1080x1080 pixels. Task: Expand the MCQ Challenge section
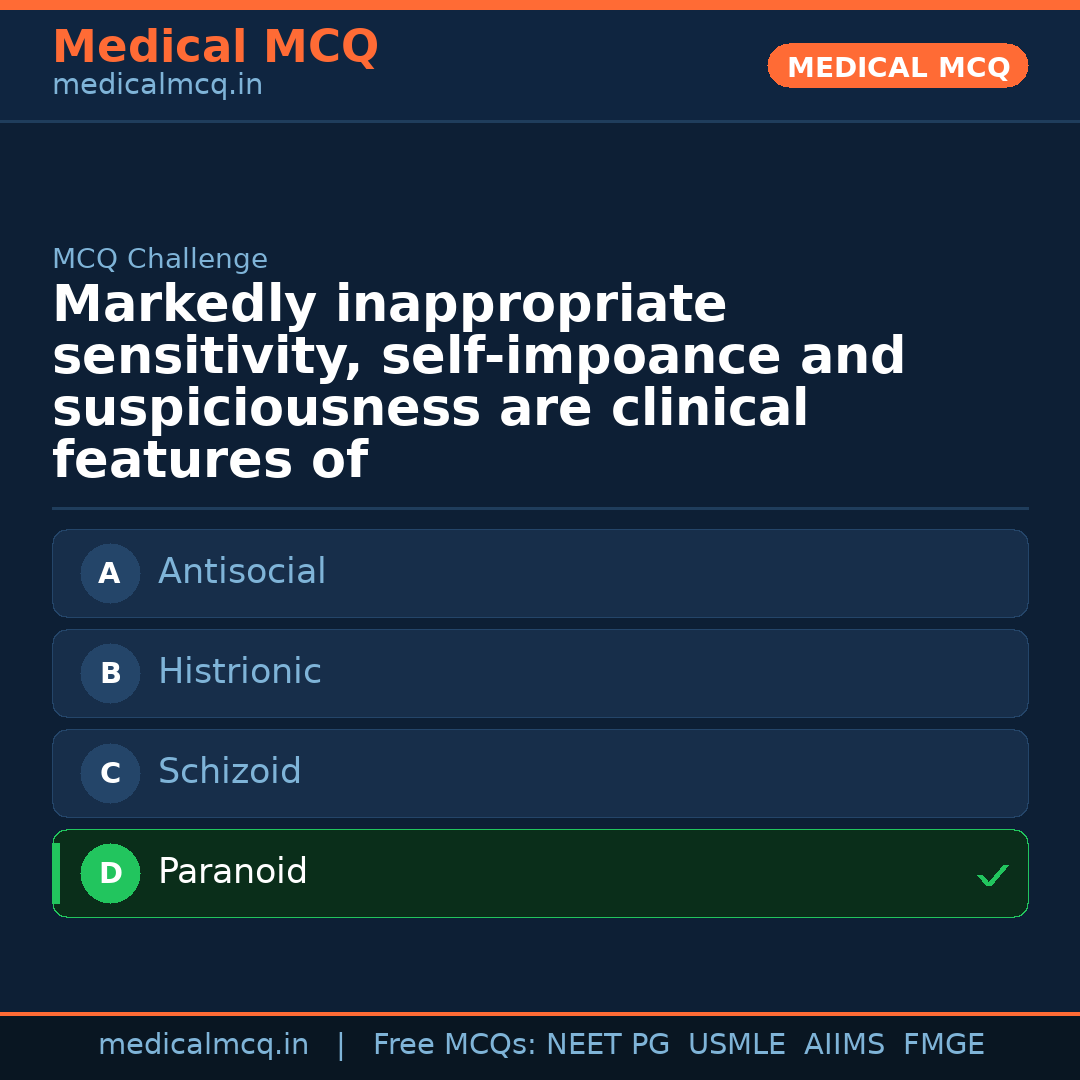pos(160,258)
